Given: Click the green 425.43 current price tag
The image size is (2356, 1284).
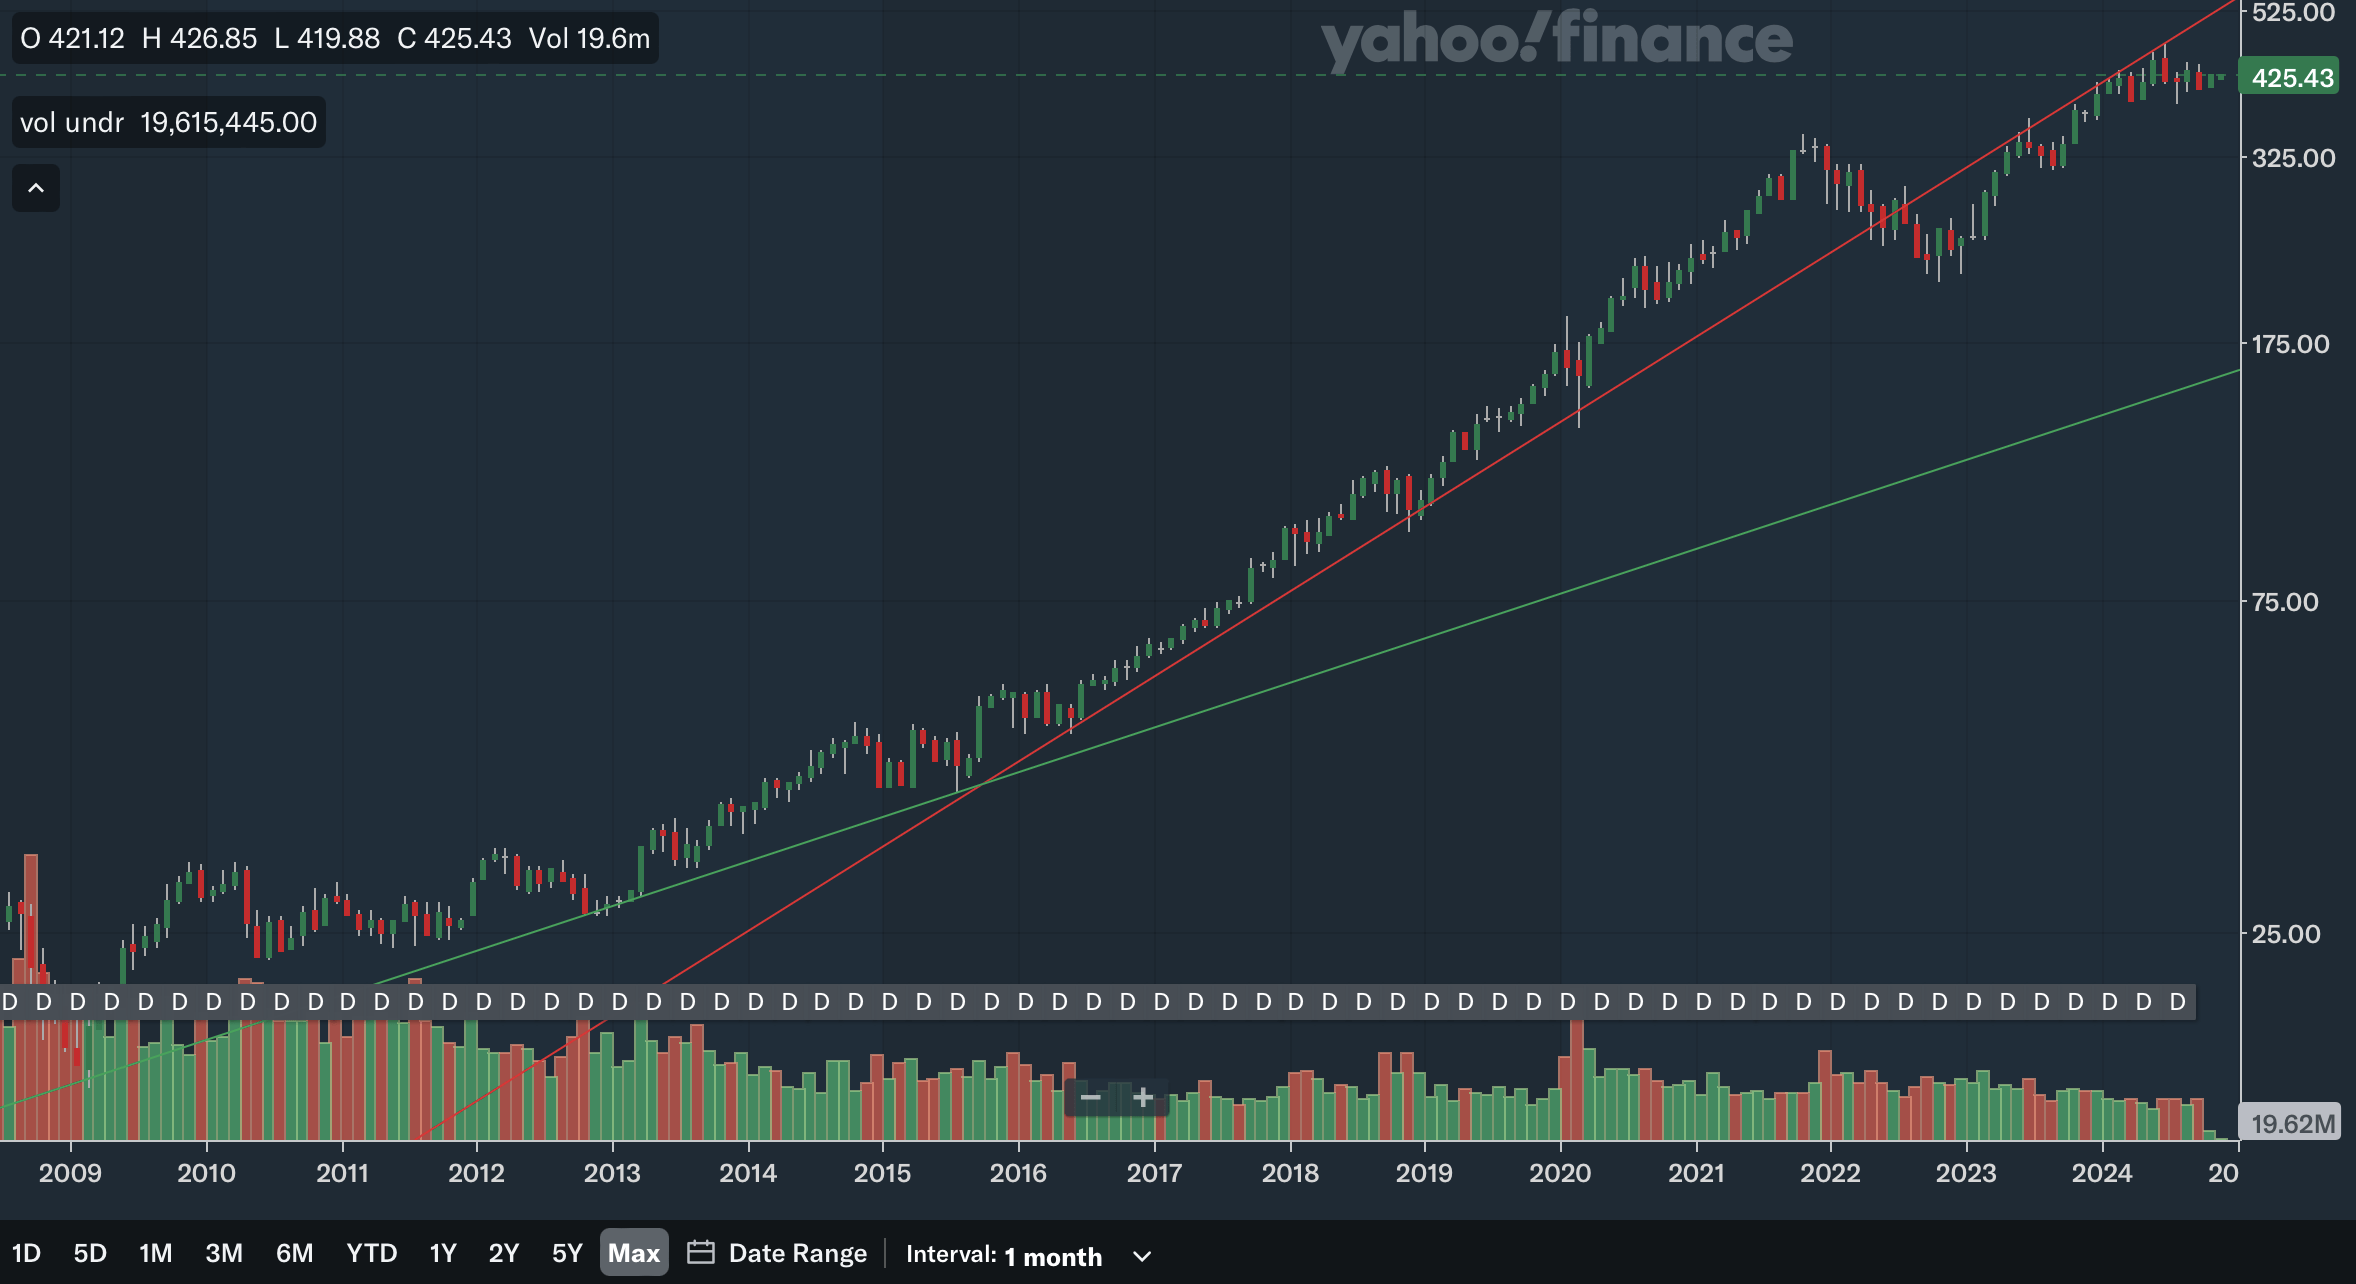Looking at the screenshot, I should tap(2291, 77).
